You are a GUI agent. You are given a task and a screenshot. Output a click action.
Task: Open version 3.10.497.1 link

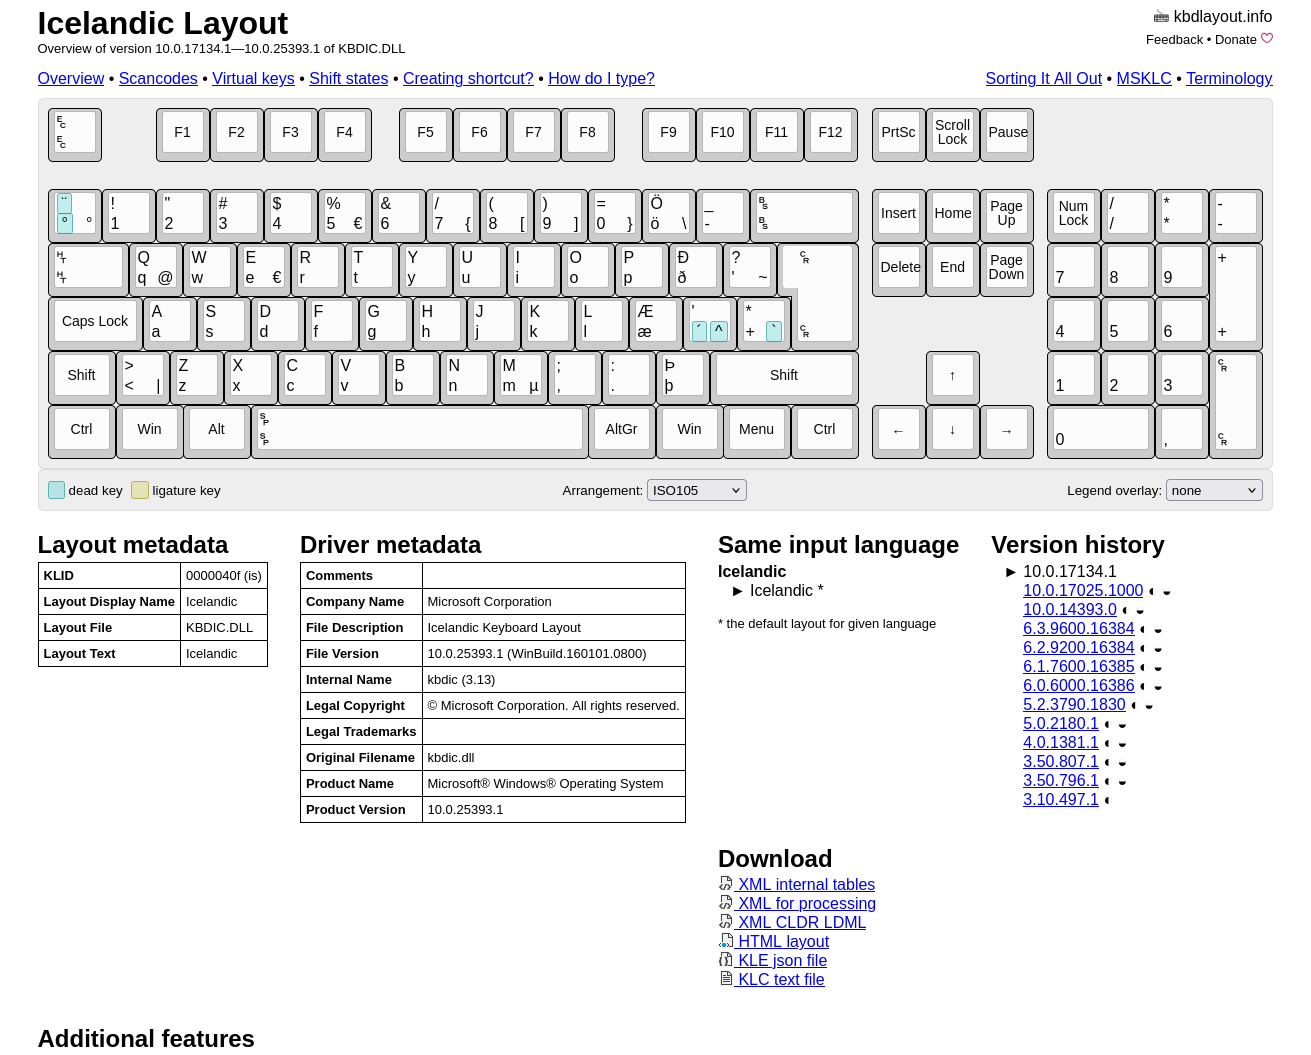point(1061,800)
